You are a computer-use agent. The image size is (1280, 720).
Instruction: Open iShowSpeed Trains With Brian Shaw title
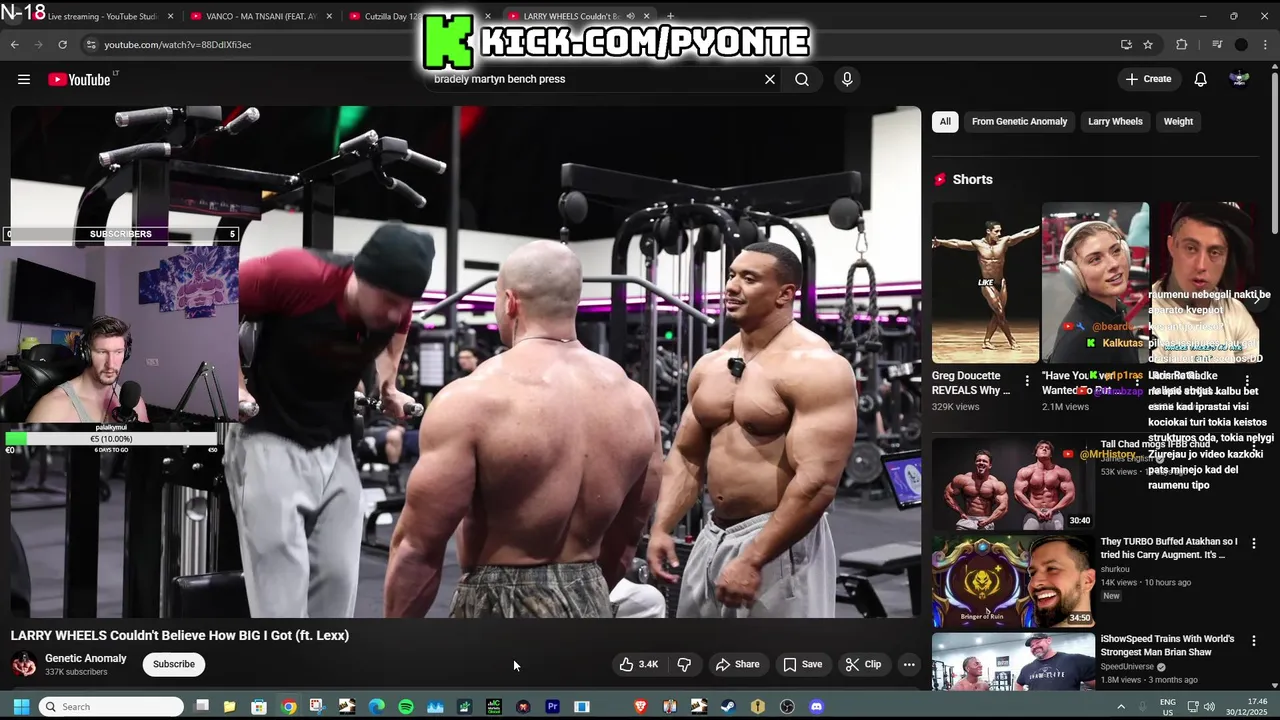(x=1167, y=645)
